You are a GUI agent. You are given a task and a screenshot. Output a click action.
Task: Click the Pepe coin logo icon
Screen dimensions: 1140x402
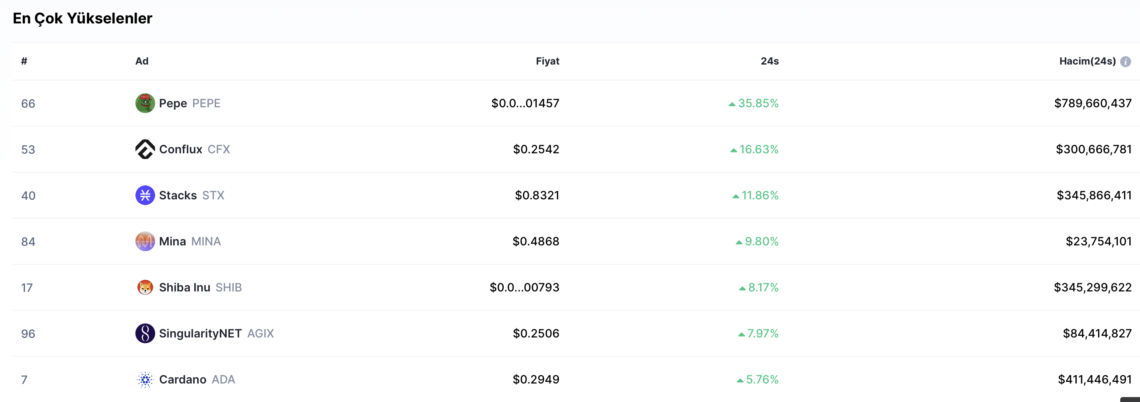[x=145, y=103]
